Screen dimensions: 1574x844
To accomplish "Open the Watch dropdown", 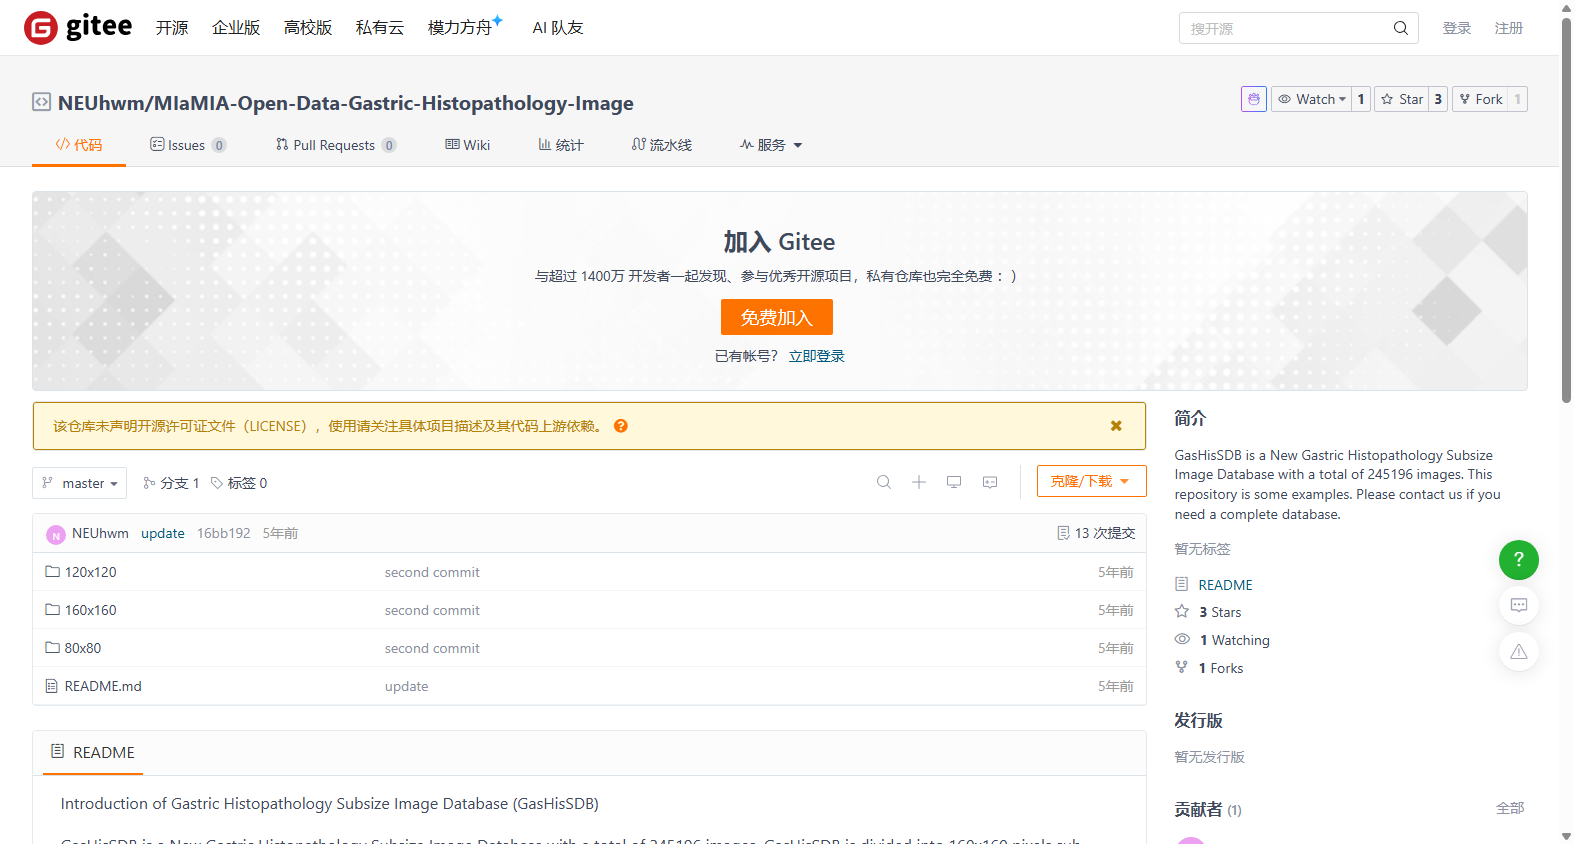I will [1311, 99].
